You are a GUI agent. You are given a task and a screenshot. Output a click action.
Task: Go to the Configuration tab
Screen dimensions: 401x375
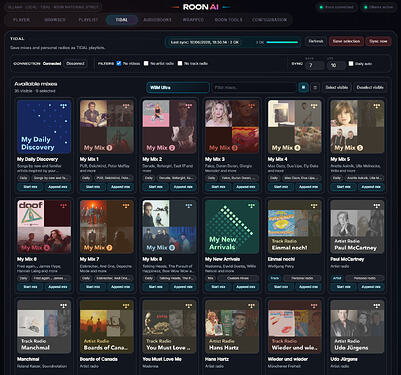[269, 20]
